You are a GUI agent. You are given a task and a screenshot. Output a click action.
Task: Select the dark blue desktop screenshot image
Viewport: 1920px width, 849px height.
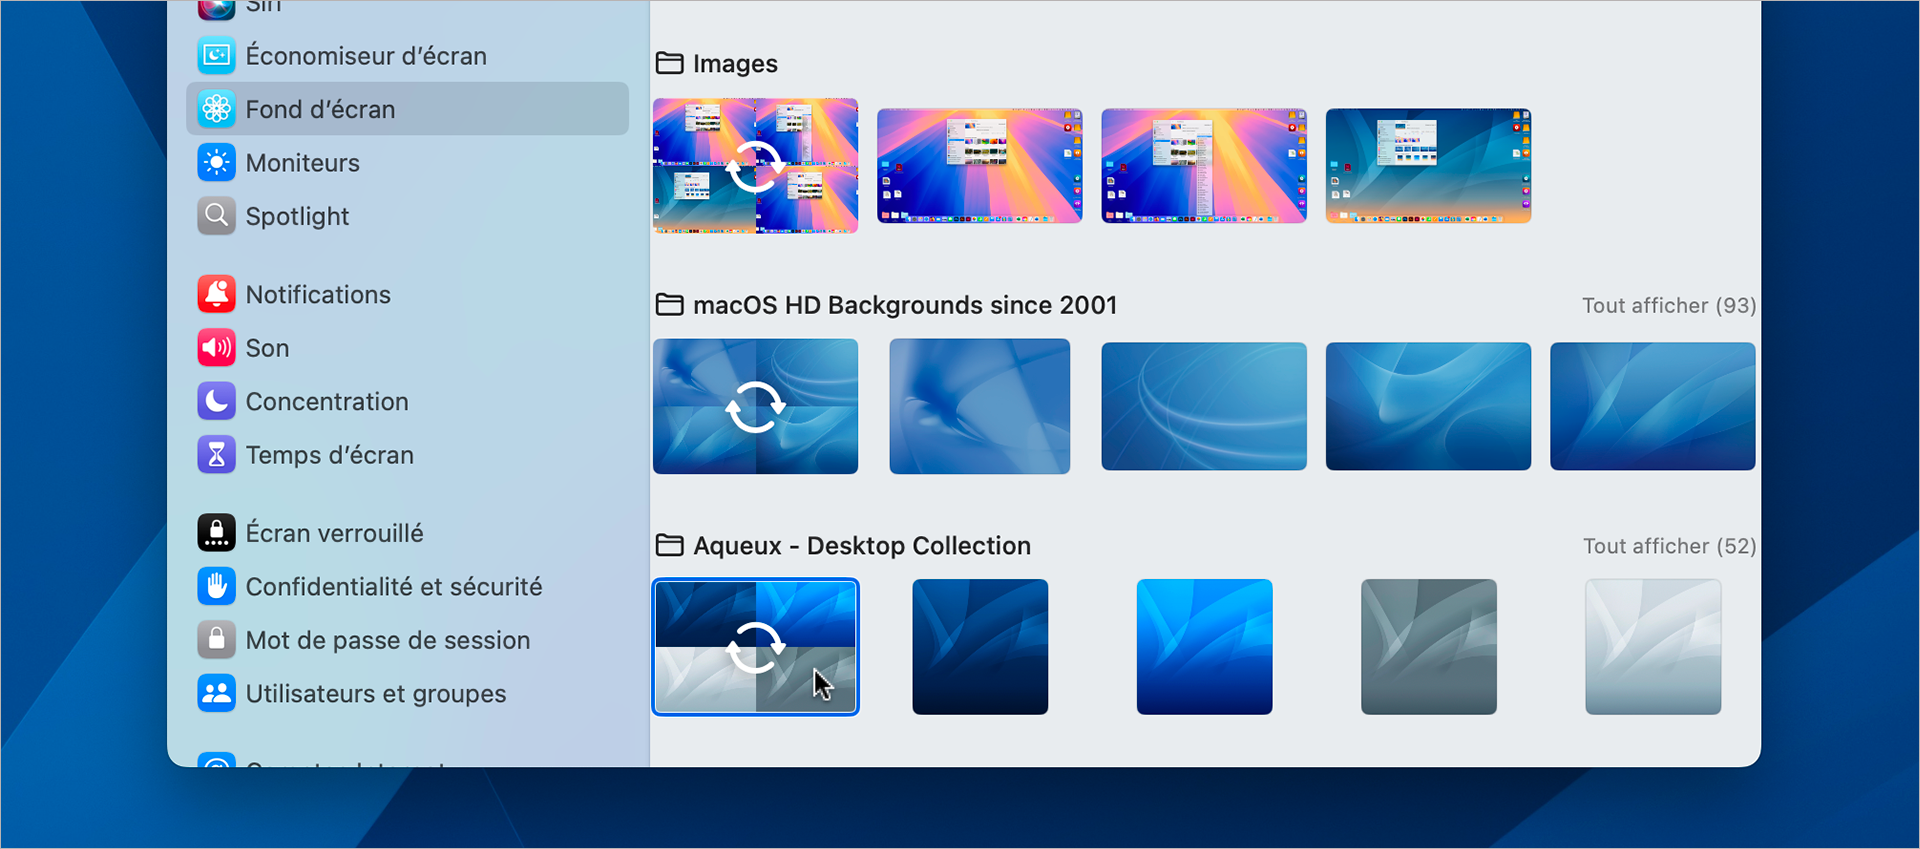point(1428,166)
